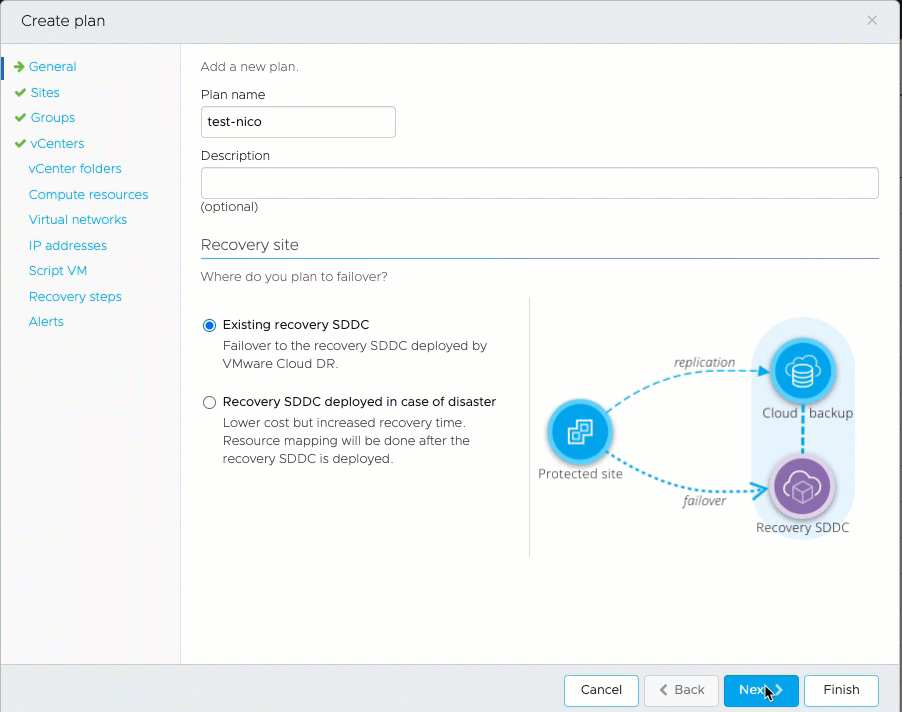Open the vCenter folders step
This screenshot has height=712, width=902.
click(75, 169)
